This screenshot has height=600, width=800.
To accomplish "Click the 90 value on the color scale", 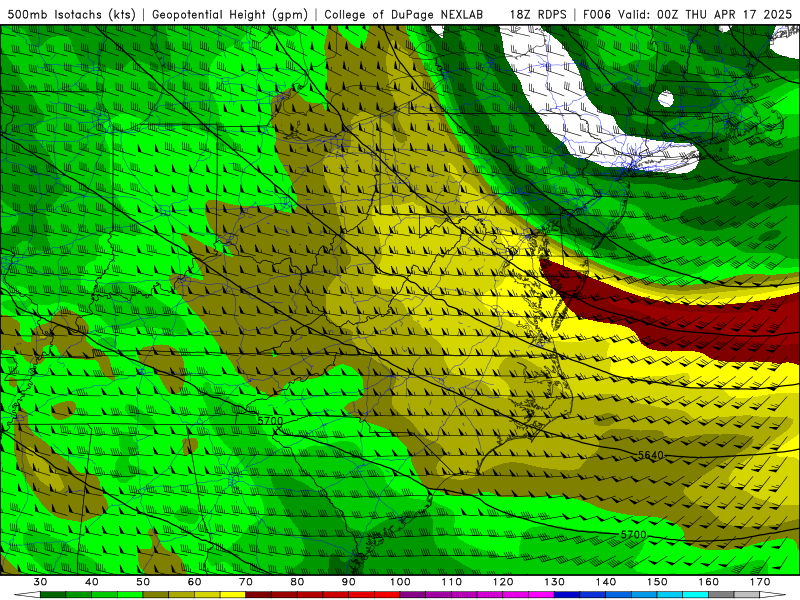I will (x=349, y=582).
